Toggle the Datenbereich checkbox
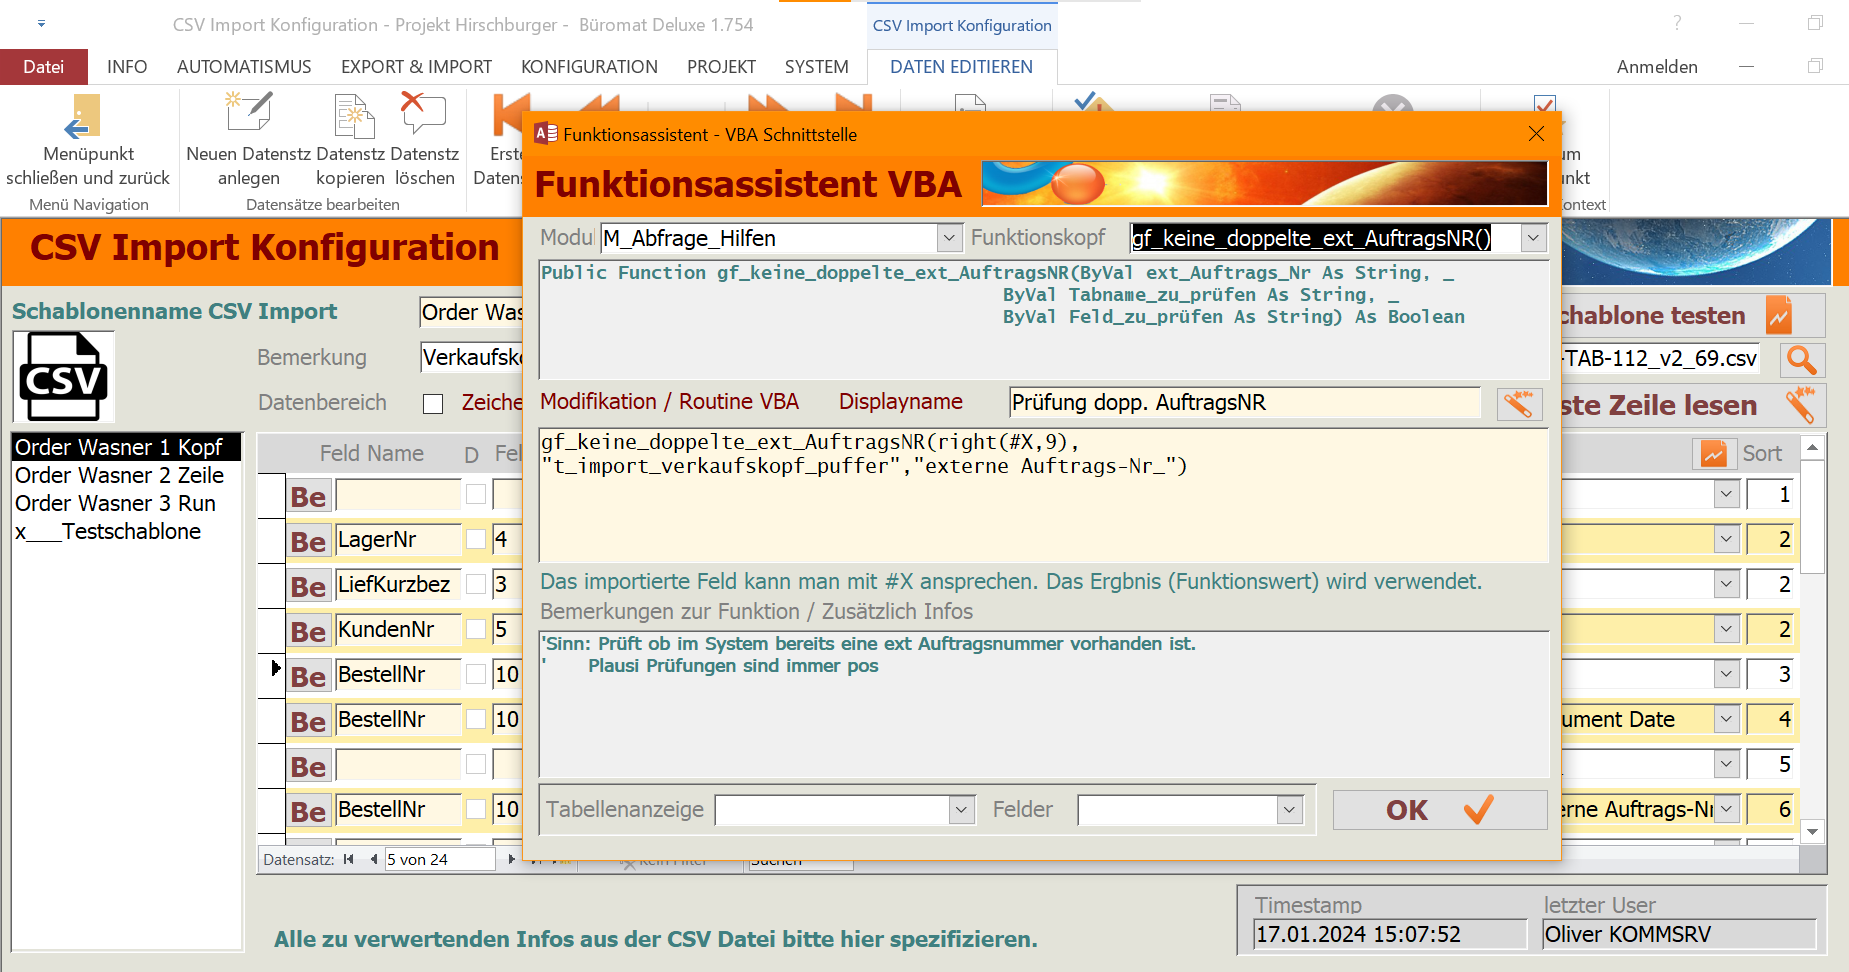 coord(433,404)
